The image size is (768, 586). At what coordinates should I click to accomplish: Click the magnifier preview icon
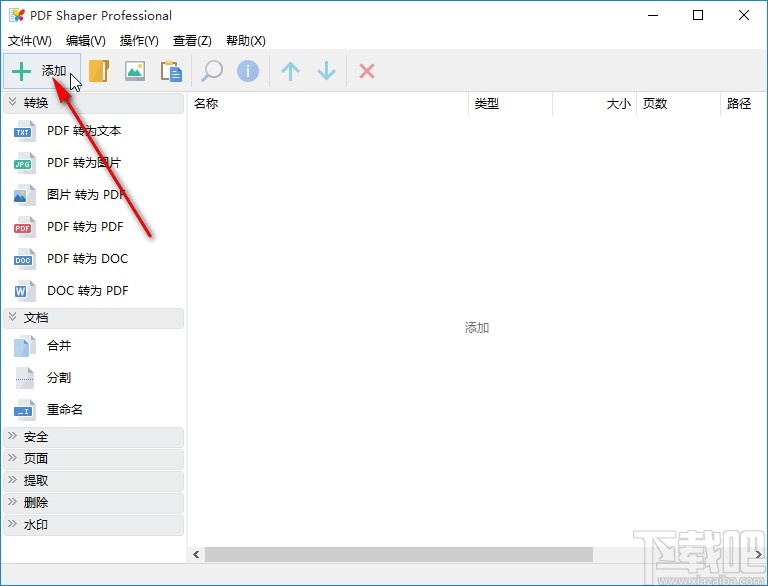pyautogui.click(x=212, y=72)
